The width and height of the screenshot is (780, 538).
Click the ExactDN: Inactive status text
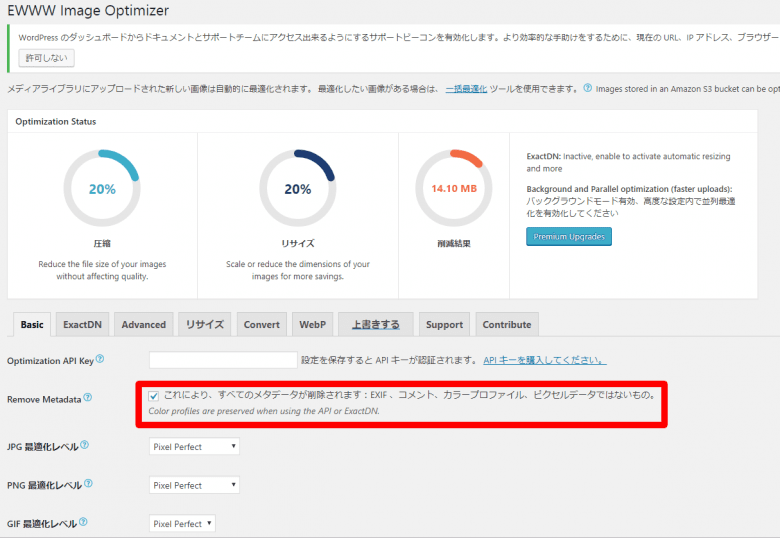click(x=628, y=162)
